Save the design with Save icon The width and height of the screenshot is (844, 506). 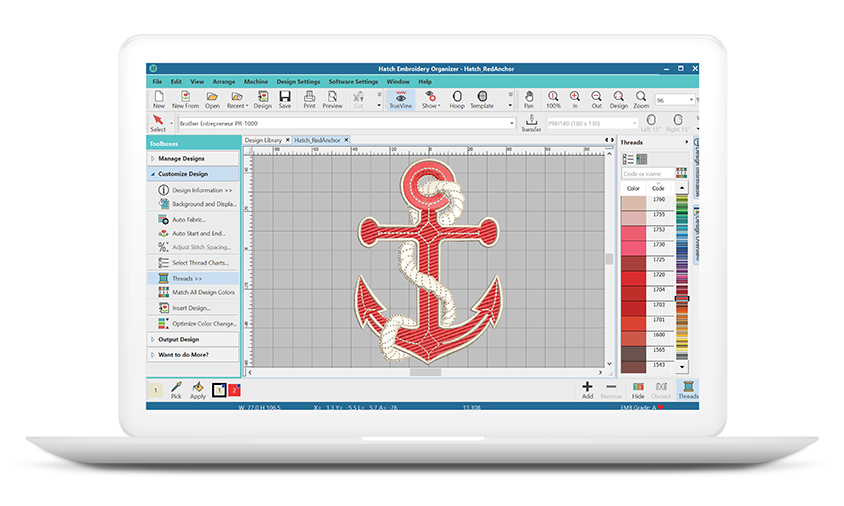[x=285, y=100]
